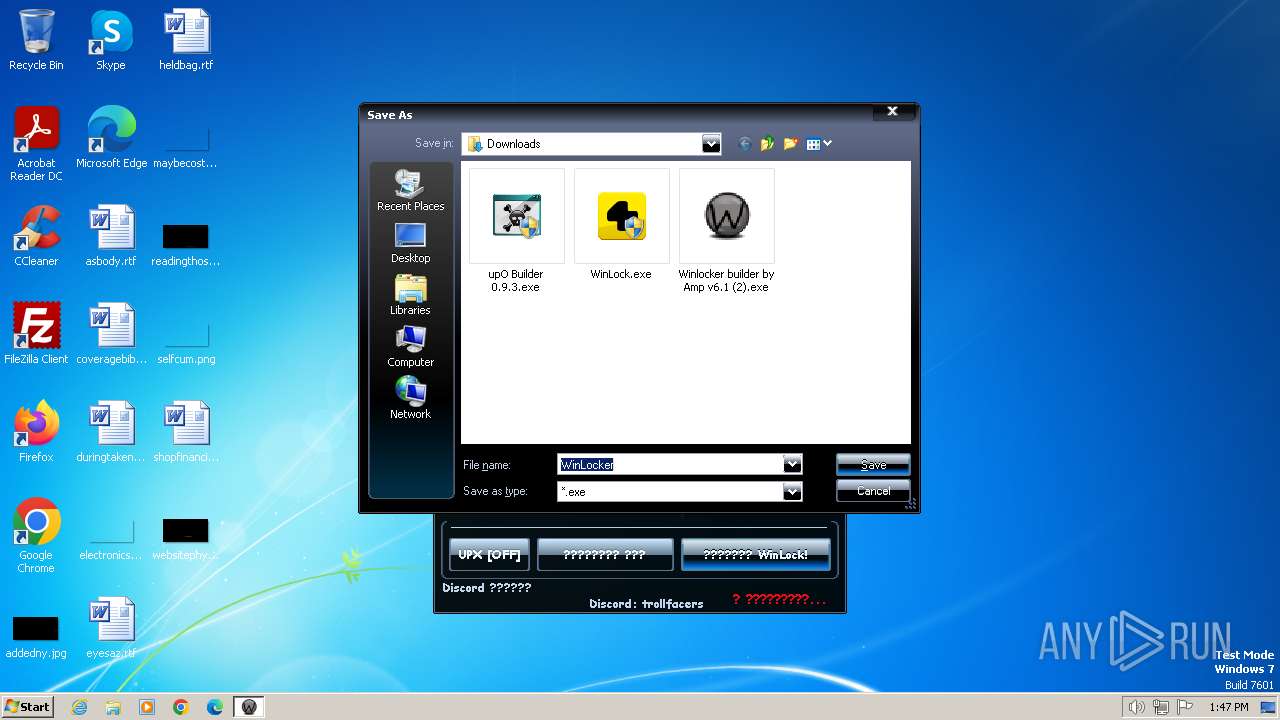Open asbody.rtf desktop file
Screen dimensions: 1280x720
coord(111,236)
